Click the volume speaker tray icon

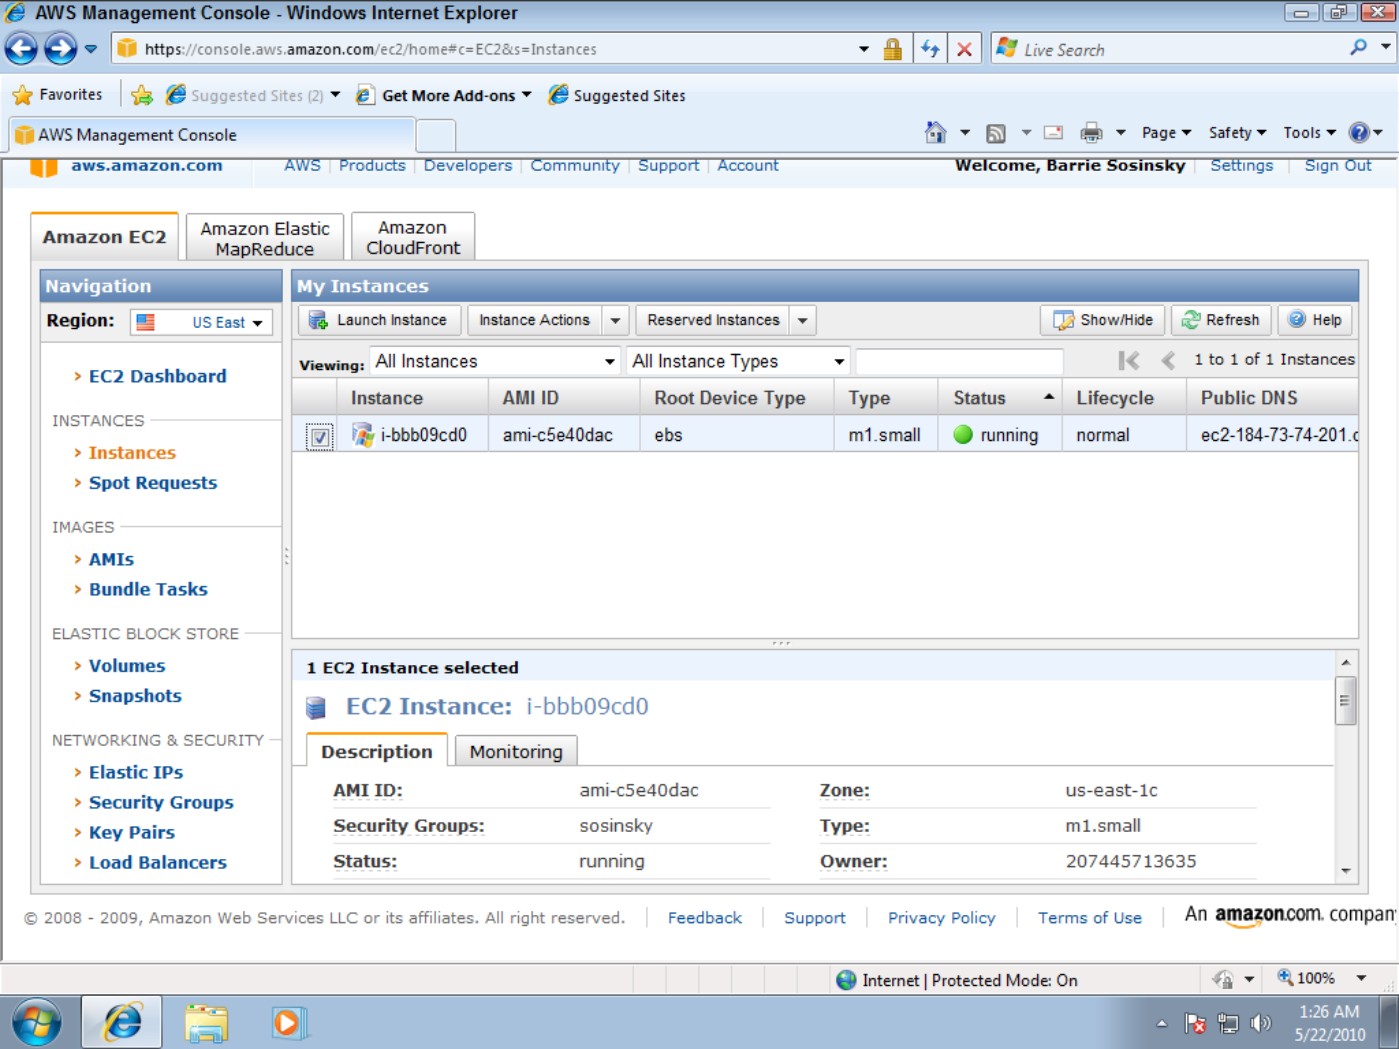point(1261,1023)
